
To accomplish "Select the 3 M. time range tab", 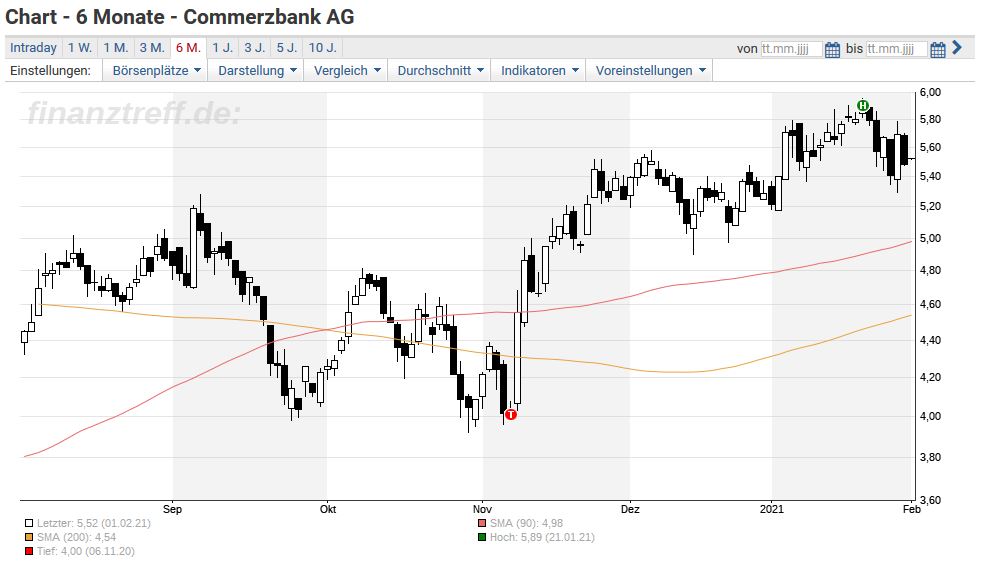I will pos(152,48).
